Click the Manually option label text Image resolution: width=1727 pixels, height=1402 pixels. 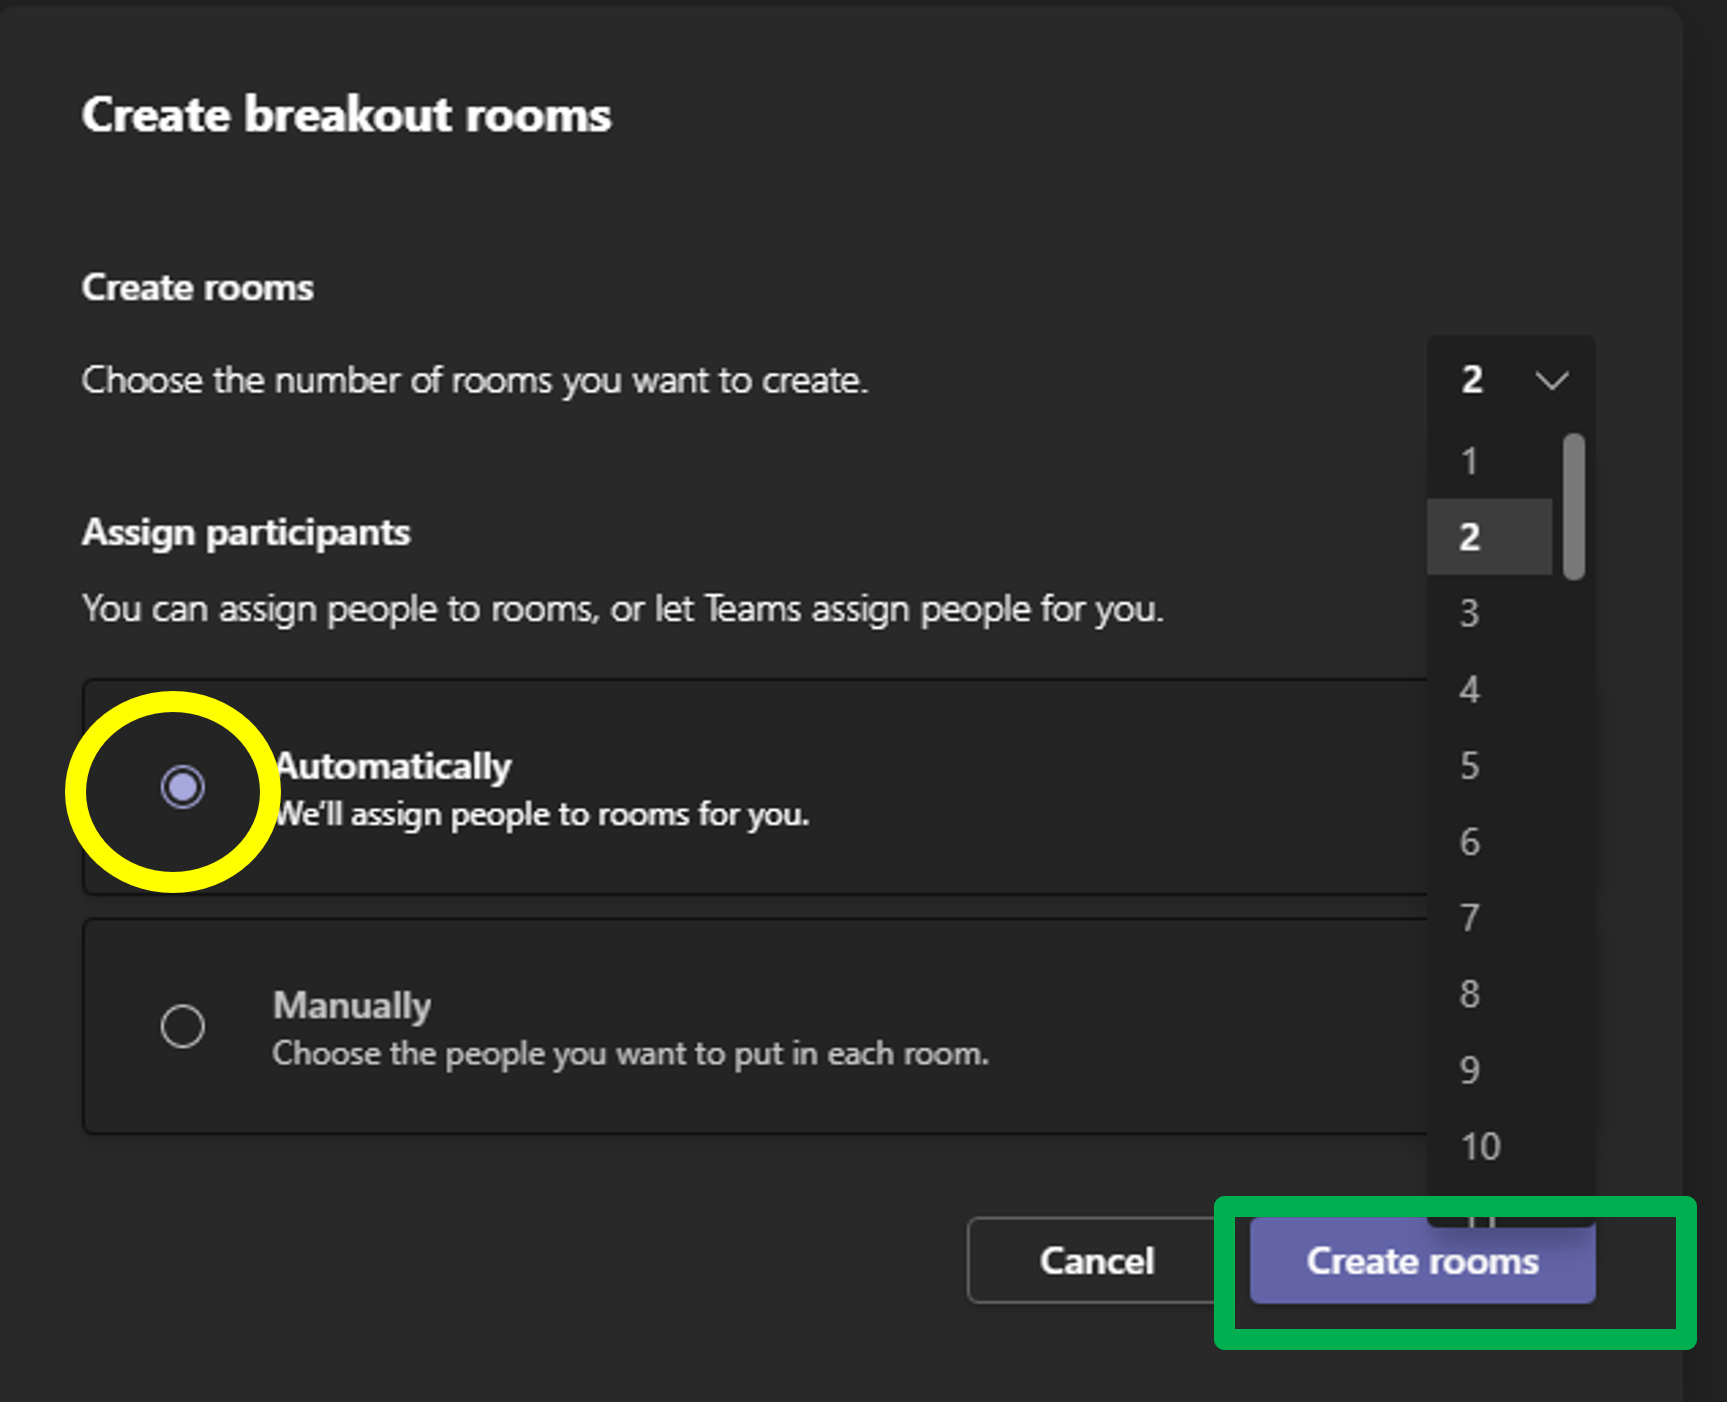pos(352,1005)
